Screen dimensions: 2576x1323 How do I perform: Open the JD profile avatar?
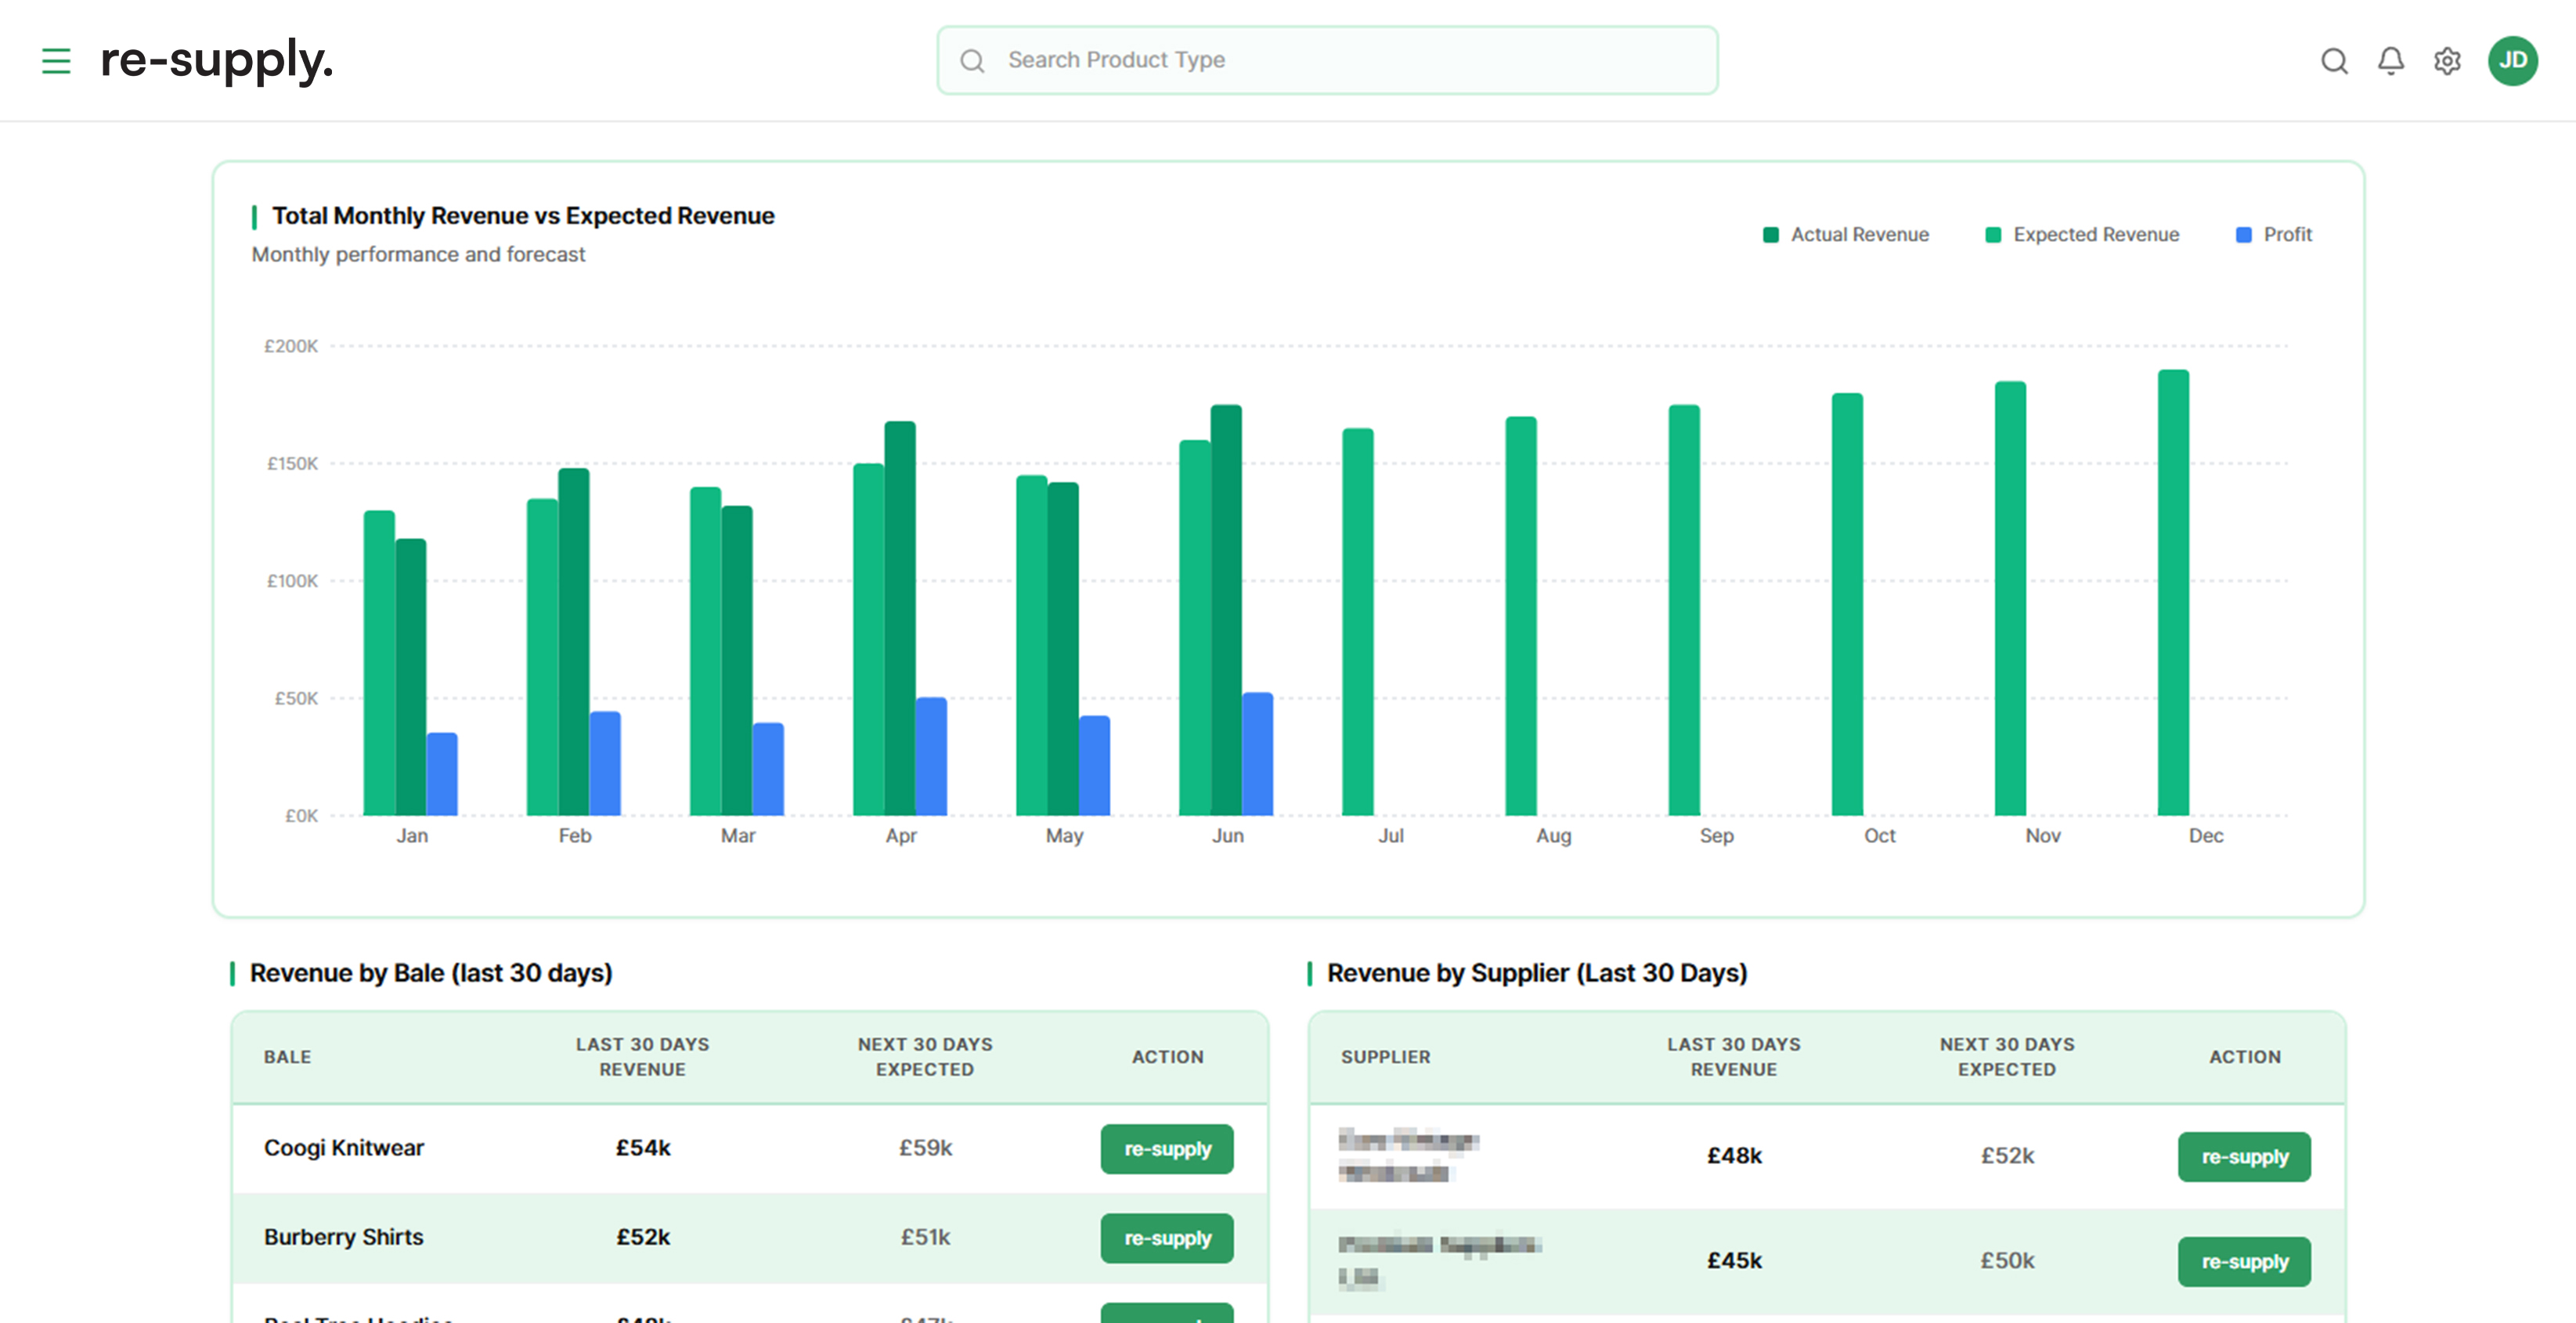point(2513,61)
